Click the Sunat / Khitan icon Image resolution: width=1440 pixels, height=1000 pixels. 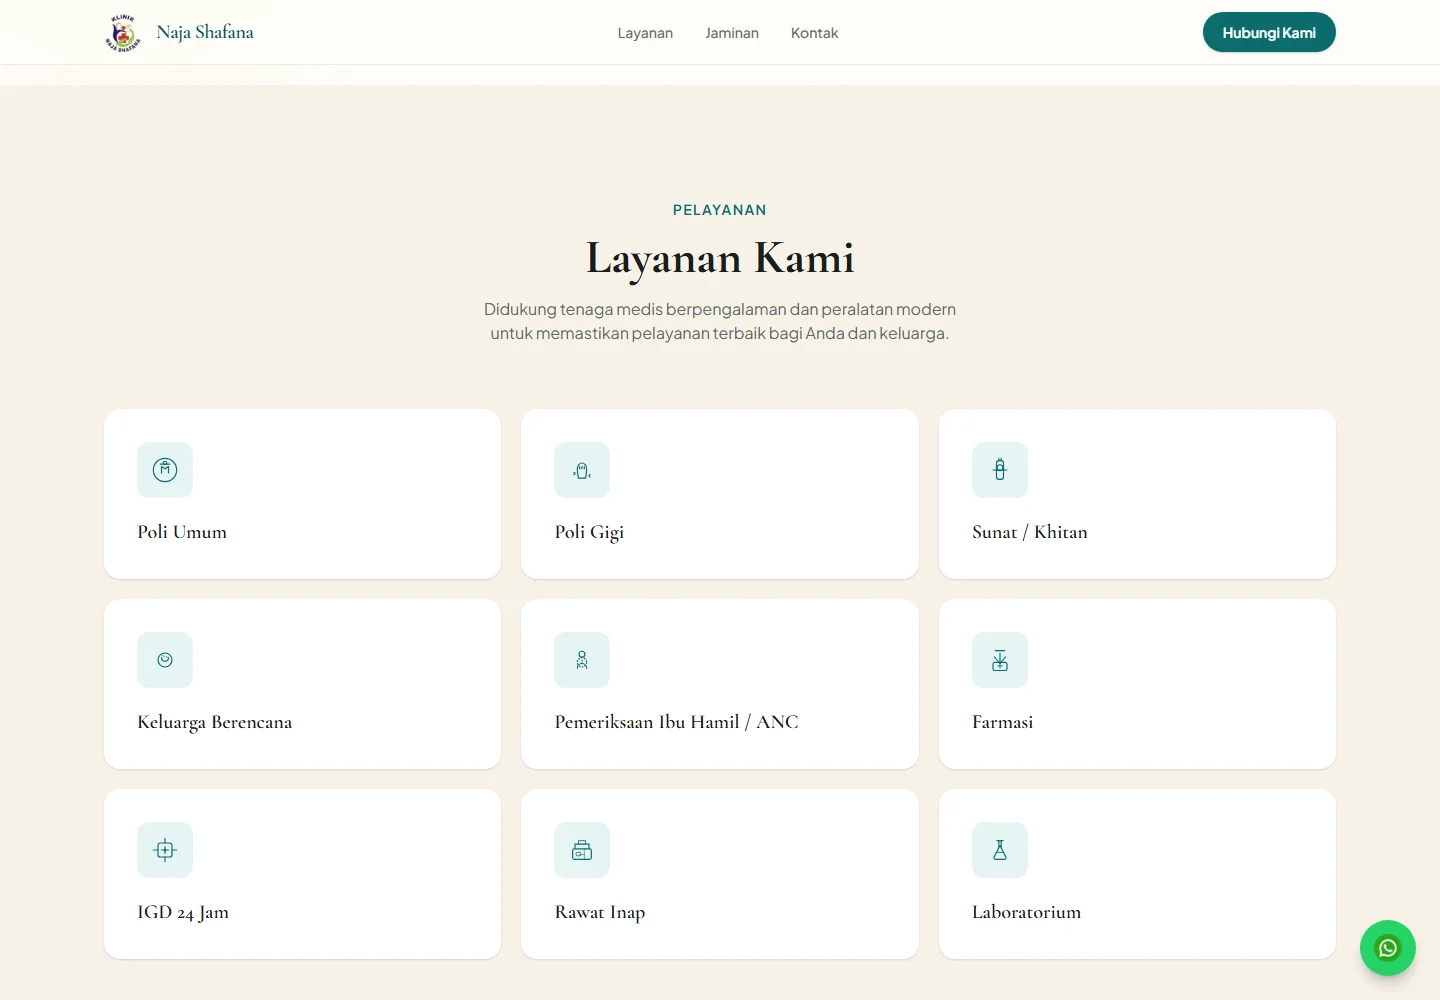coord(1000,470)
